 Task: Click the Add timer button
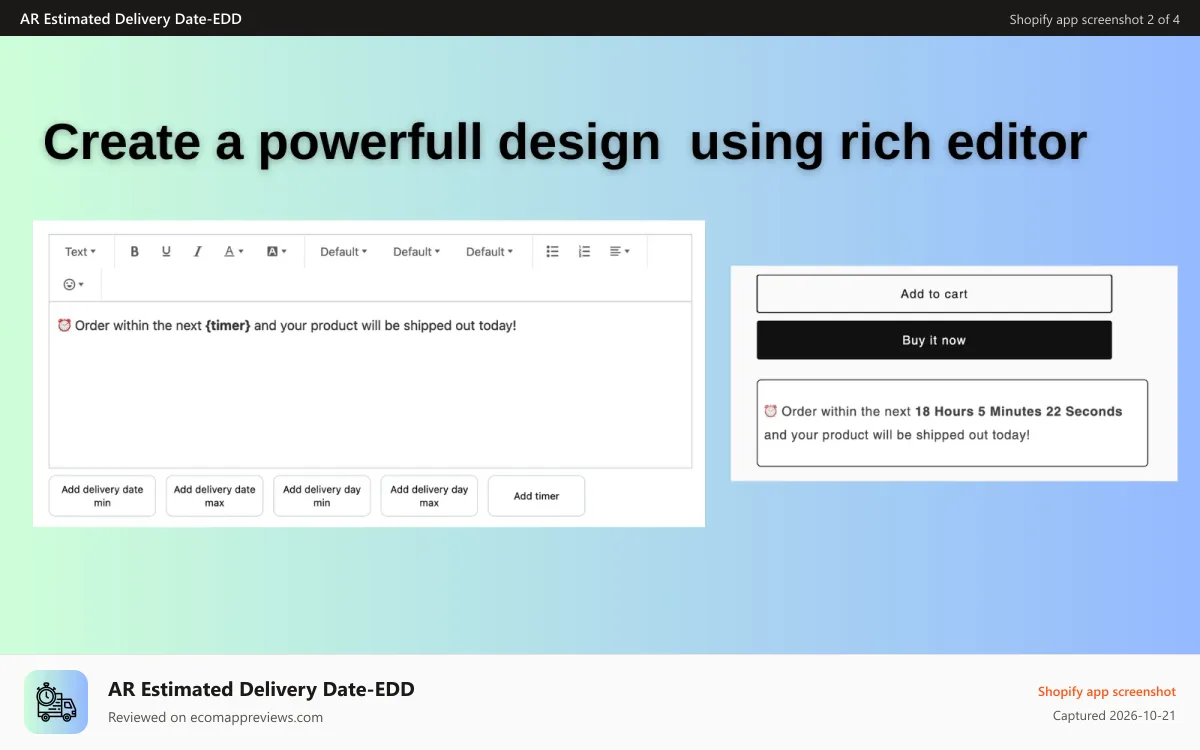coord(536,496)
